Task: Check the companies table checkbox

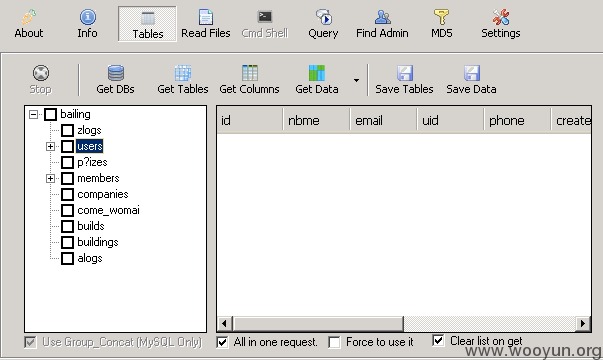Action: pyautogui.click(x=67, y=195)
